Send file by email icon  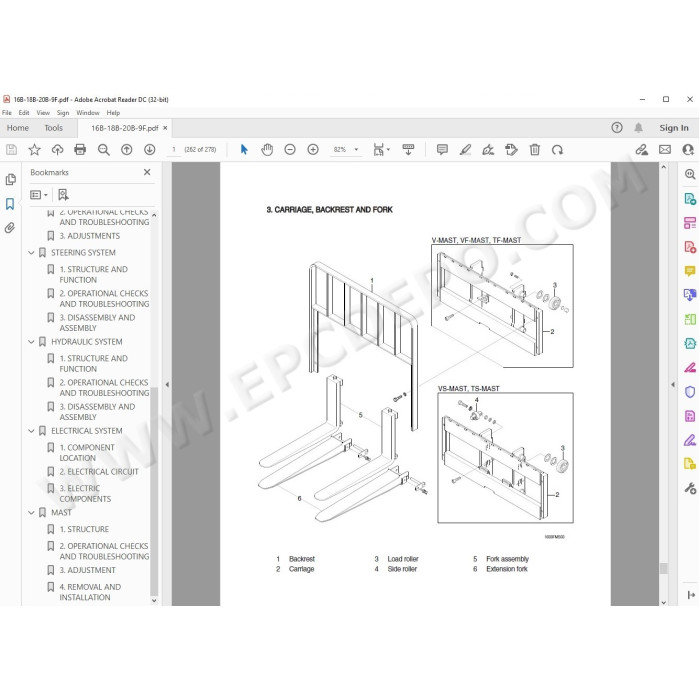pos(665,150)
